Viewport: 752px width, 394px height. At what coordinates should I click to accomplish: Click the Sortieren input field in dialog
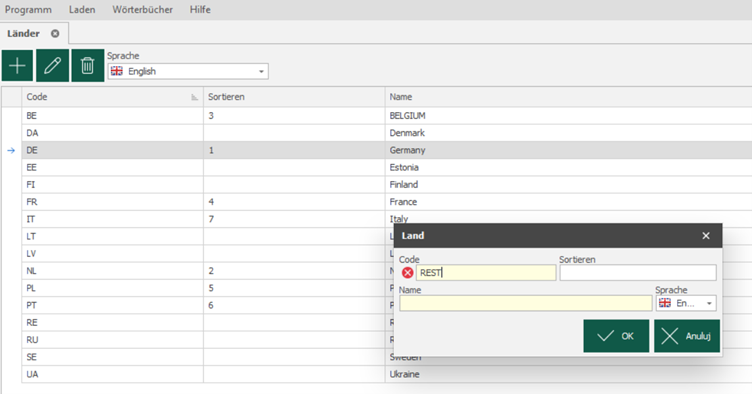tap(638, 273)
